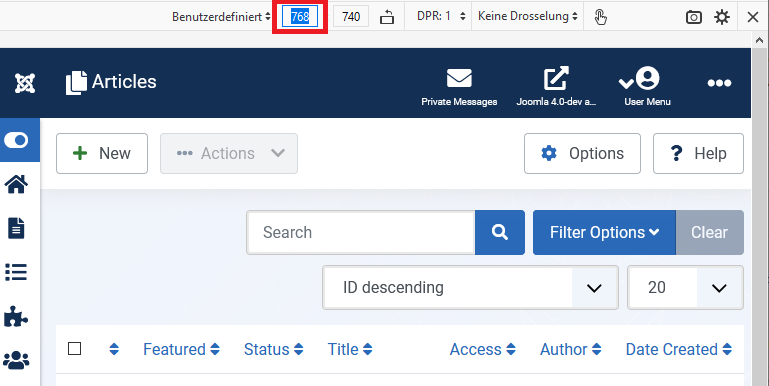Open the Keine Drosselung throttling dropdown
Image resolution: width=769 pixels, height=386 pixels.
528,16
